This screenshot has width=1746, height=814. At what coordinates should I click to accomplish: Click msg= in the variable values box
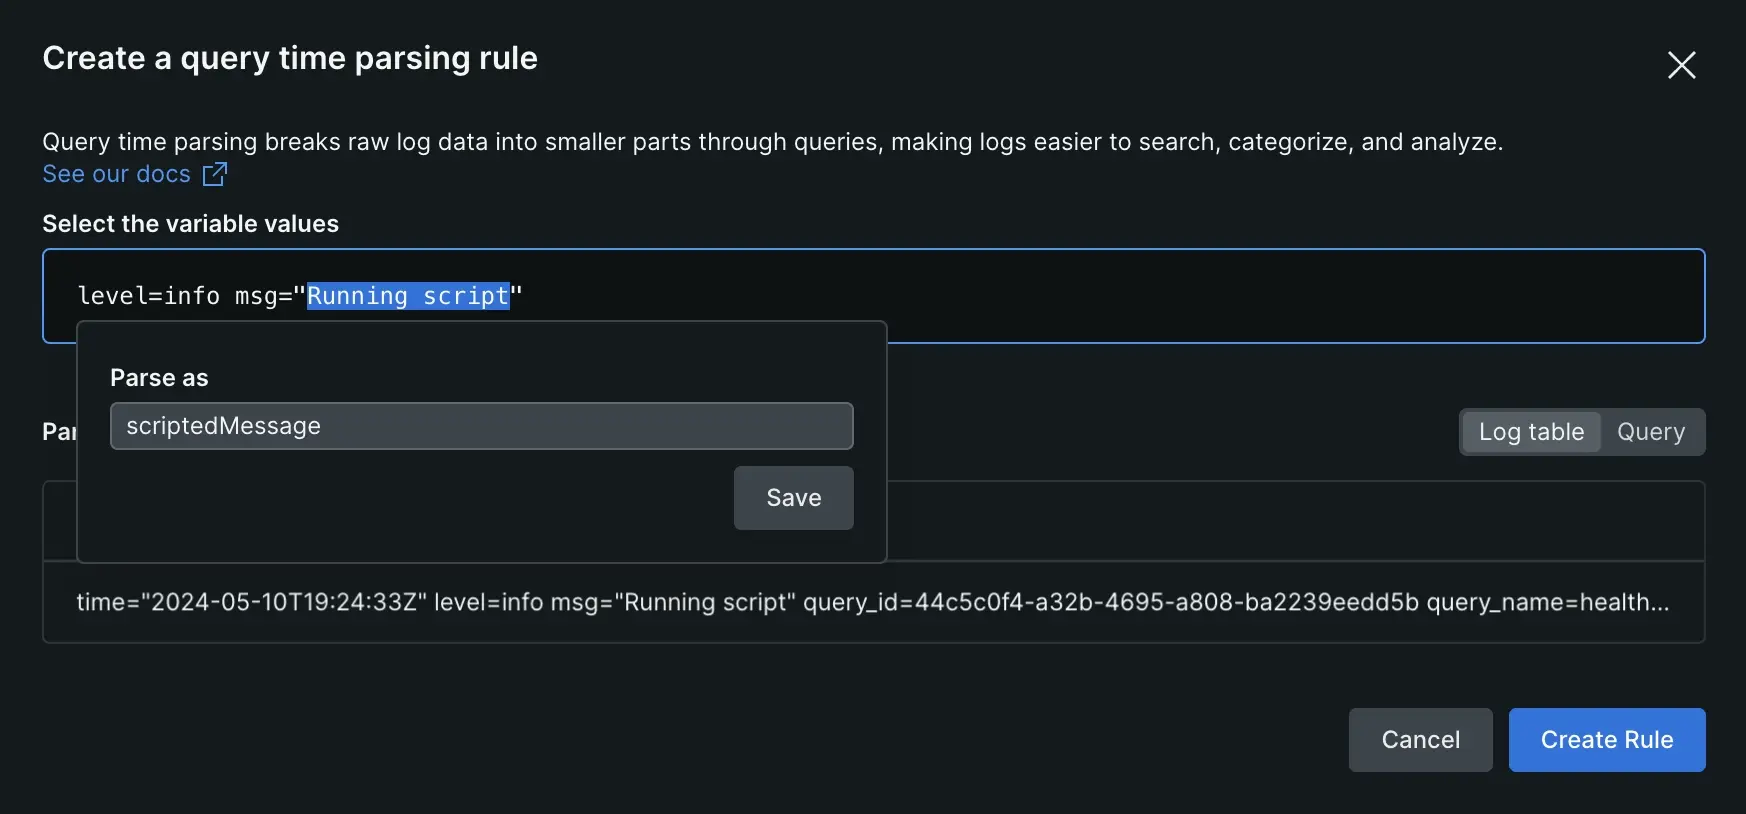(263, 296)
